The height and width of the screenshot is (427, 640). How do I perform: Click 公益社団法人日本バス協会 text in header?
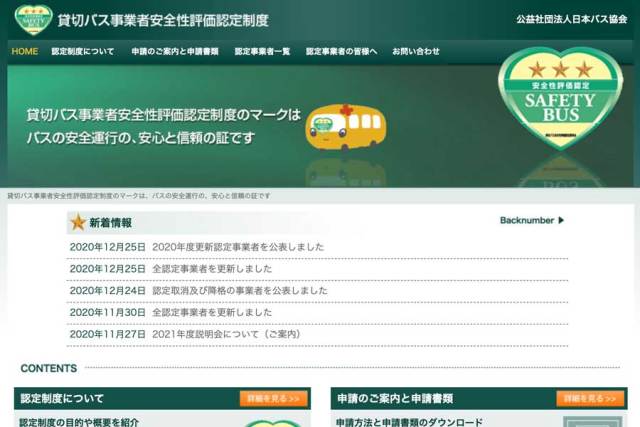571,20
